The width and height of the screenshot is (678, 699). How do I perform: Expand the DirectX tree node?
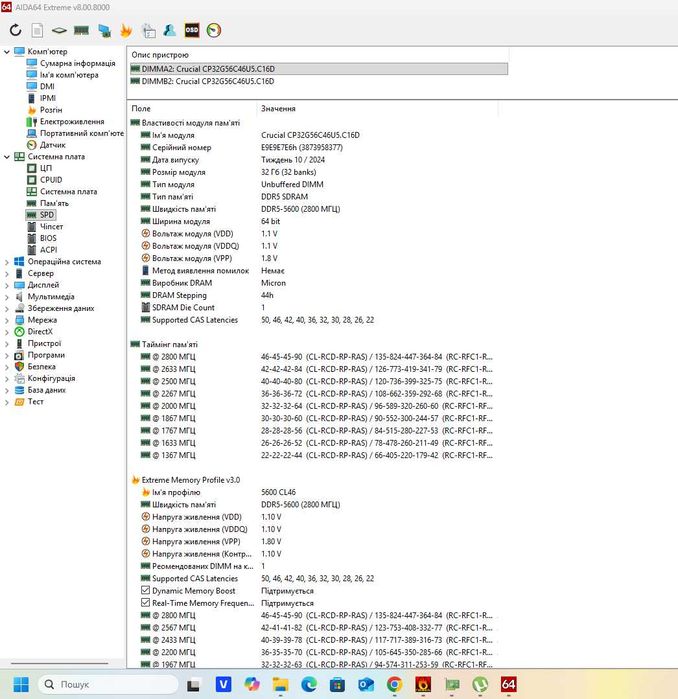click(x=7, y=332)
